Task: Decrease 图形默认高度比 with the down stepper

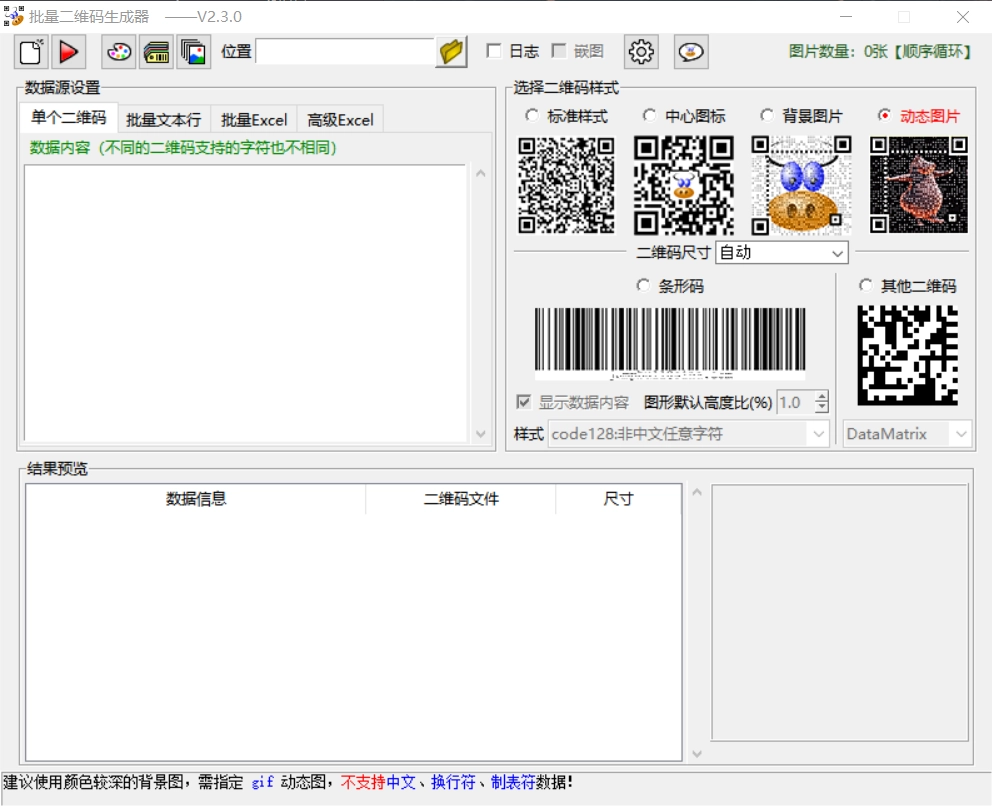Action: point(821,407)
